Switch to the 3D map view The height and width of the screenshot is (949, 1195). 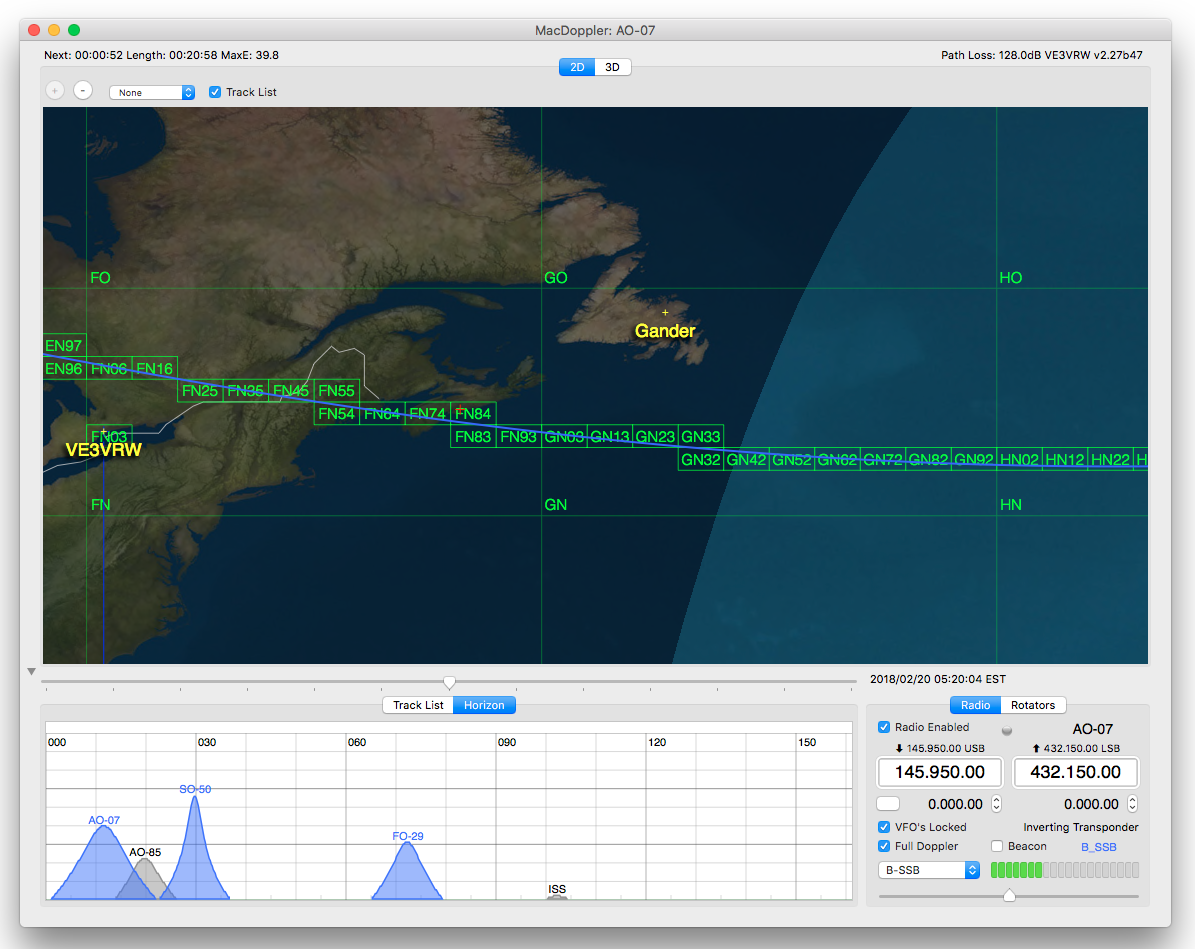[x=613, y=67]
